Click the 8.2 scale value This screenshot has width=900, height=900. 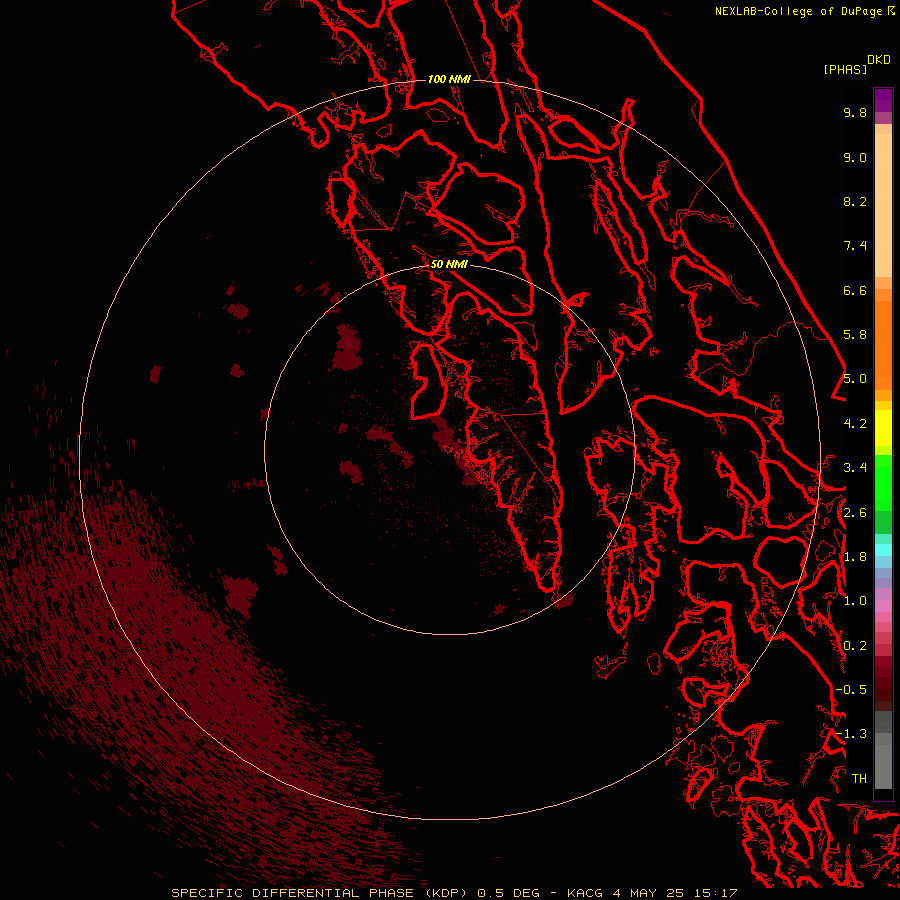pyautogui.click(x=855, y=201)
